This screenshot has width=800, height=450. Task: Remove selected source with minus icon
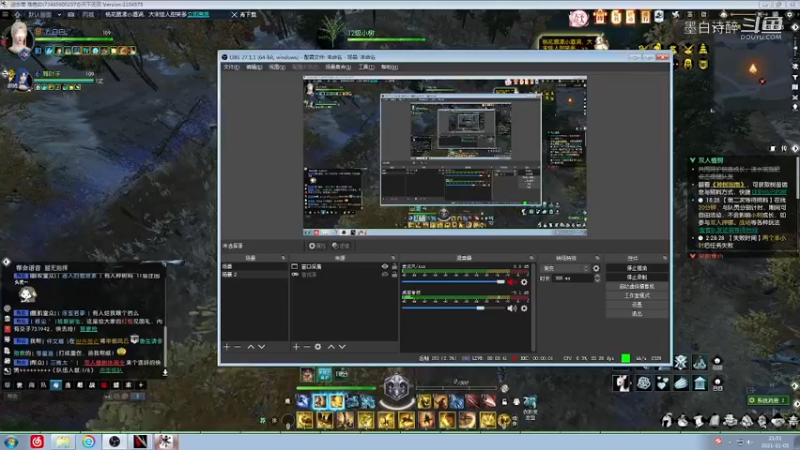[x=307, y=347]
